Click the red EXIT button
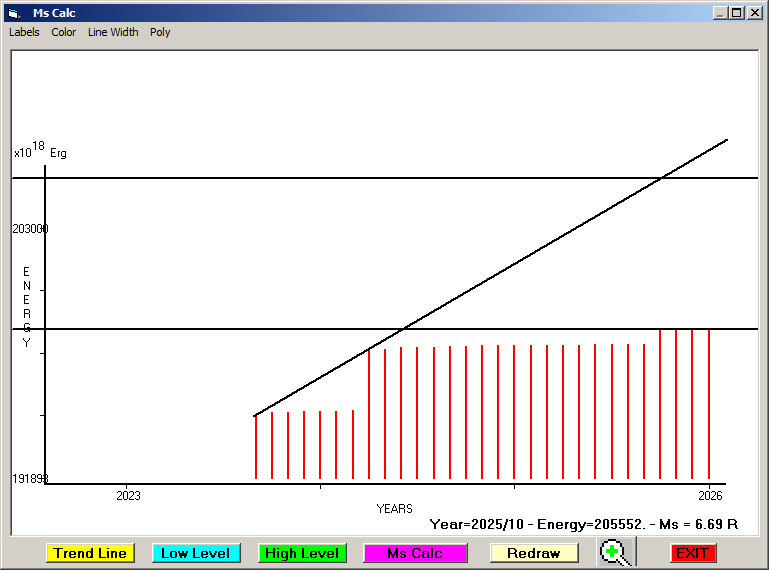The height and width of the screenshot is (570, 769). pos(692,553)
